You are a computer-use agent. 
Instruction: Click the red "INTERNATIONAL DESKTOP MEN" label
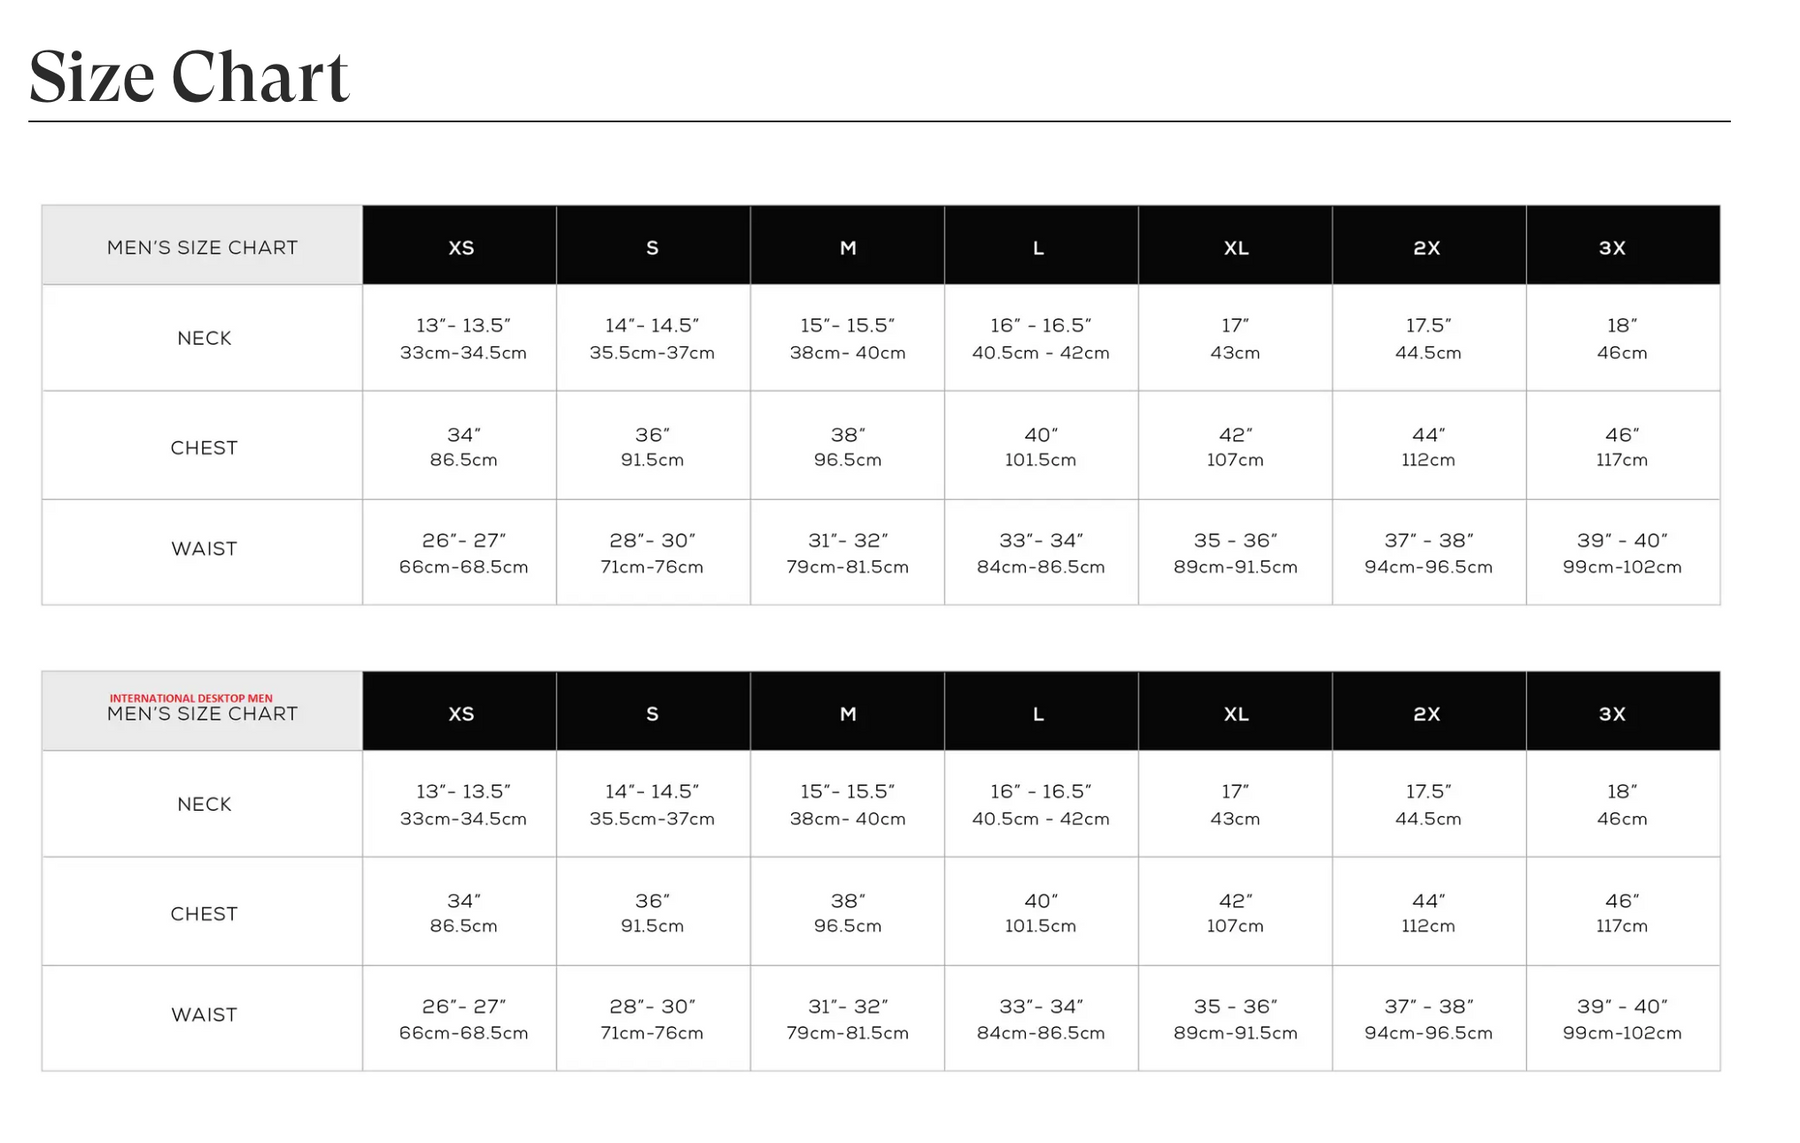191,698
